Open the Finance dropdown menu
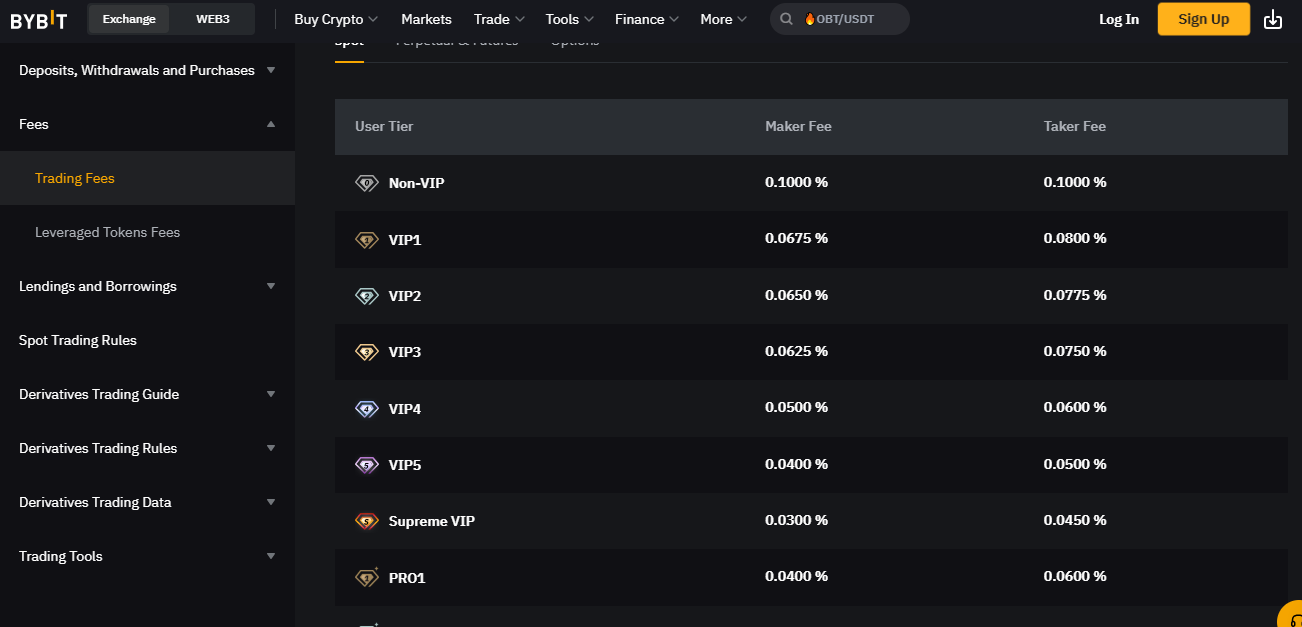 647,19
